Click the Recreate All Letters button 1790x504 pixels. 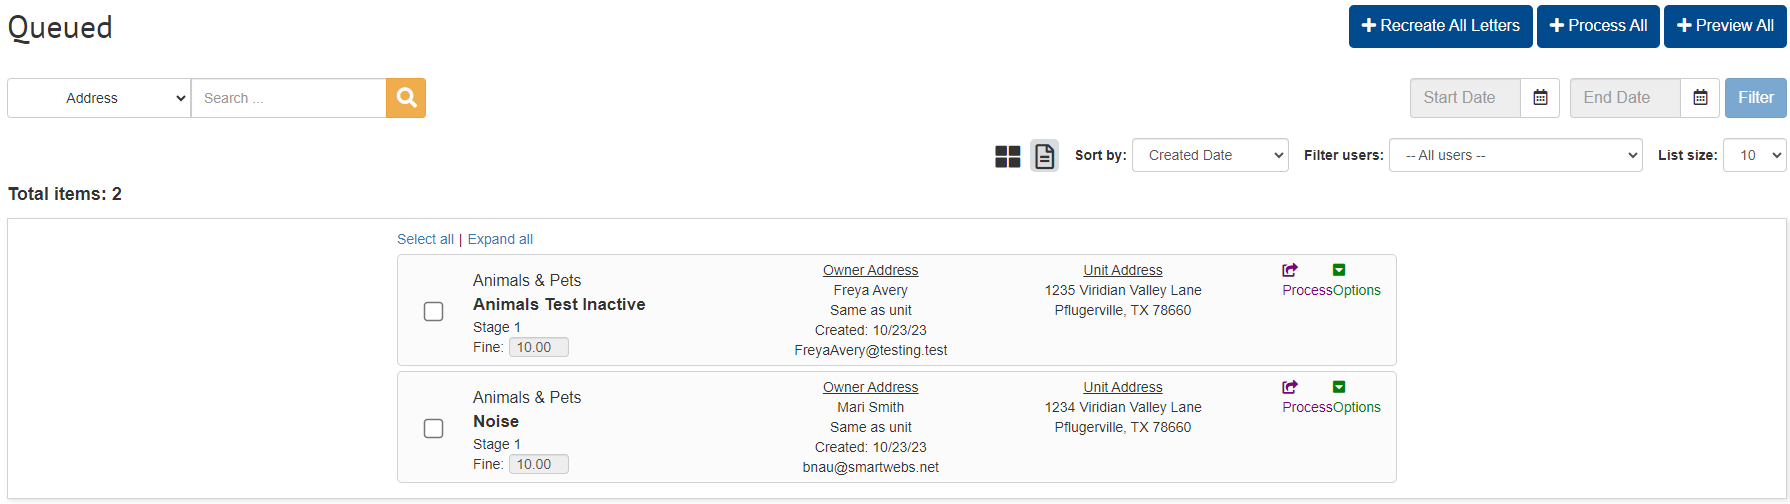[x=1440, y=26]
